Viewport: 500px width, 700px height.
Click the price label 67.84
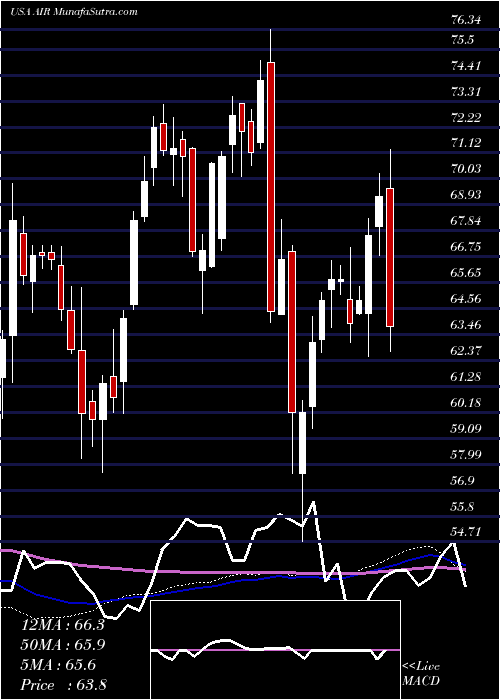click(x=468, y=221)
